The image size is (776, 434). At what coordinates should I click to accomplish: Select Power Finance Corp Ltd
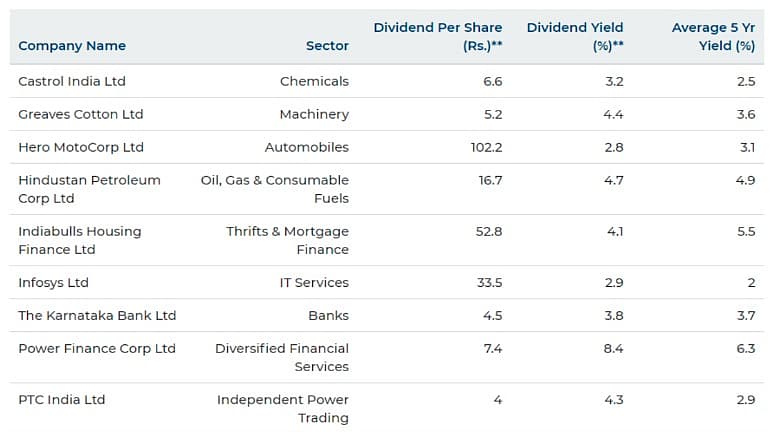[x=97, y=348]
